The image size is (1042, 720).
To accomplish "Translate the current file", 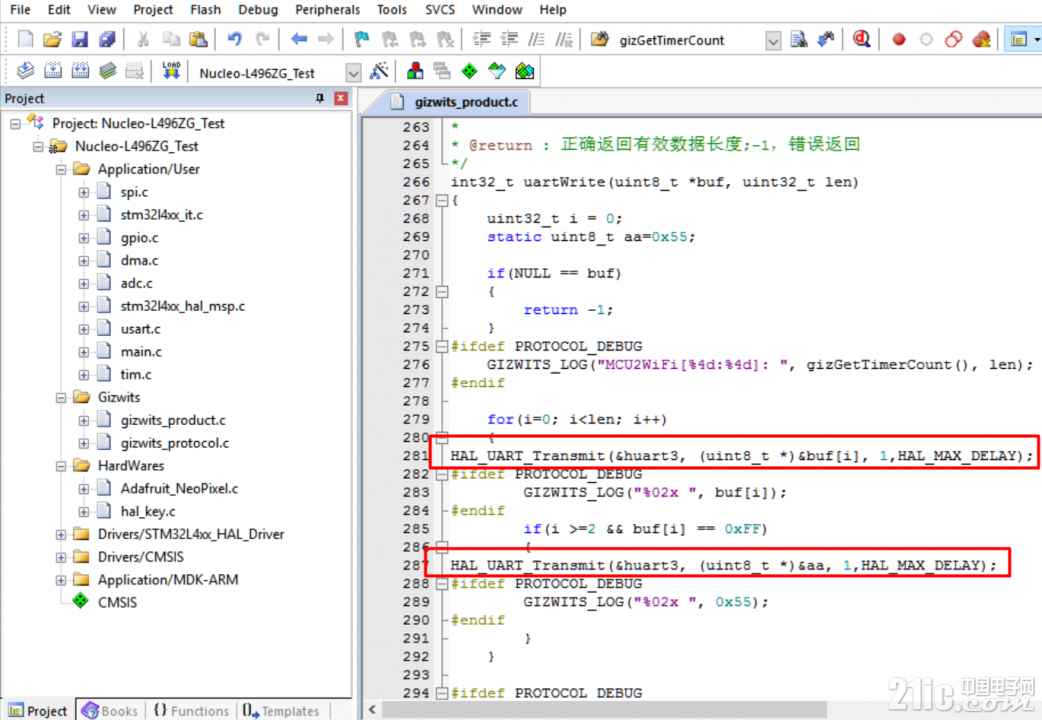I will tap(25, 70).
